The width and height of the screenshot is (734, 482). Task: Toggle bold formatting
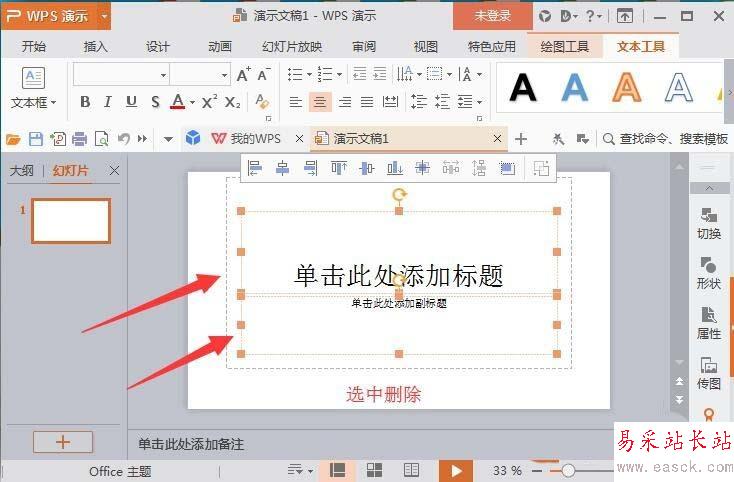click(85, 102)
